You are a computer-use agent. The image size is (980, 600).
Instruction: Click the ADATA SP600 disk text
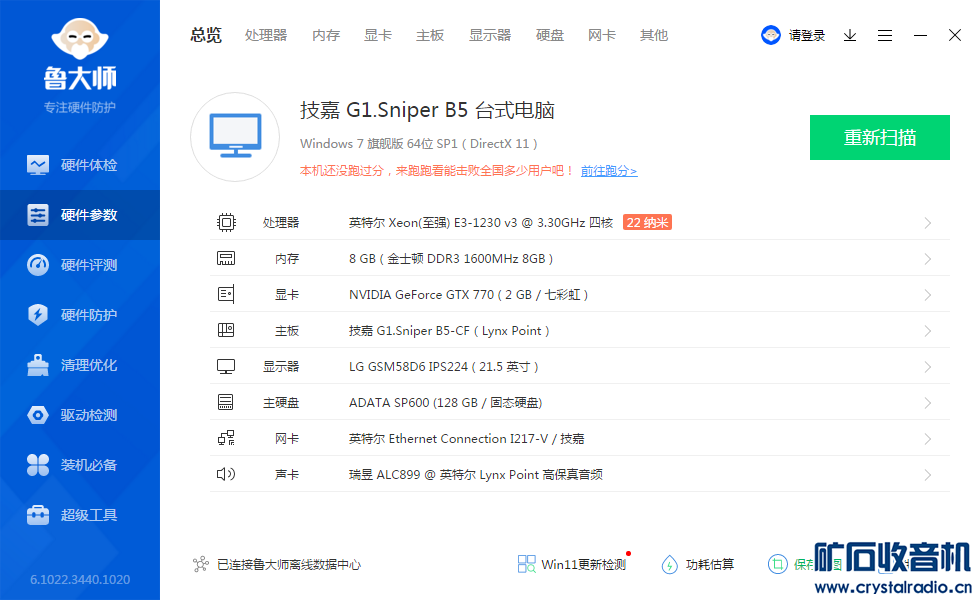[445, 402]
